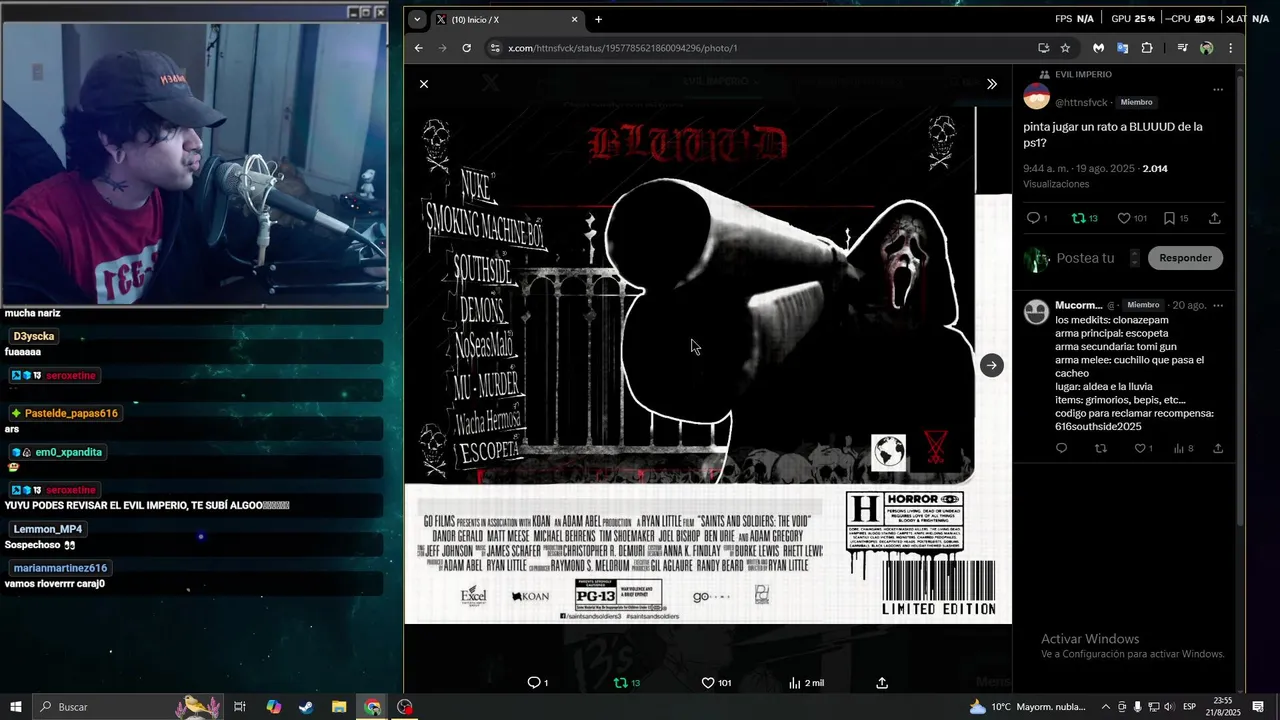Change the ESP input language
This screenshot has height=720, width=1280.
tap(1190, 707)
